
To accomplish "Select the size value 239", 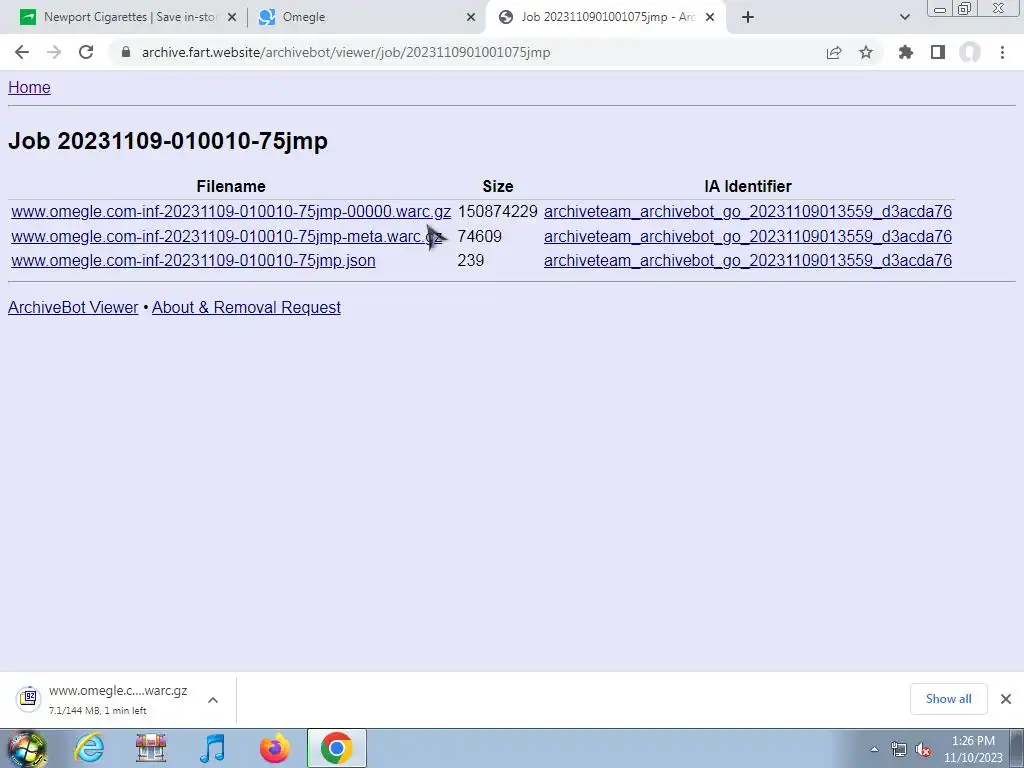I will [471, 261].
